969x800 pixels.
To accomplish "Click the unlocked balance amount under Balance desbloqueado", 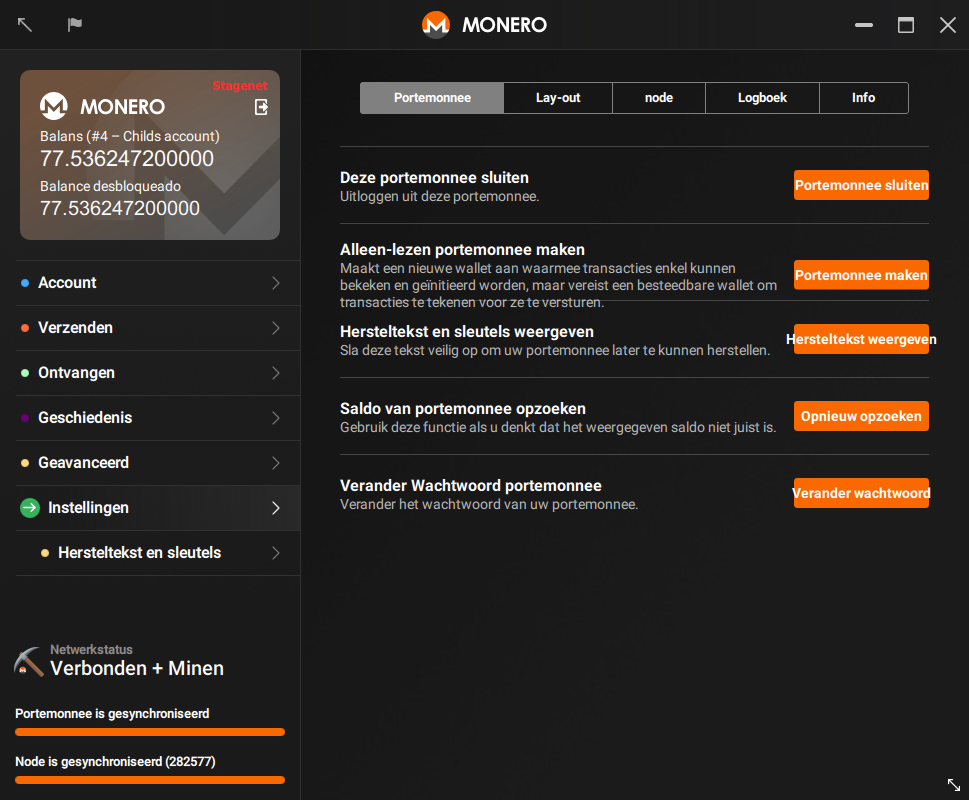I will 120,208.
